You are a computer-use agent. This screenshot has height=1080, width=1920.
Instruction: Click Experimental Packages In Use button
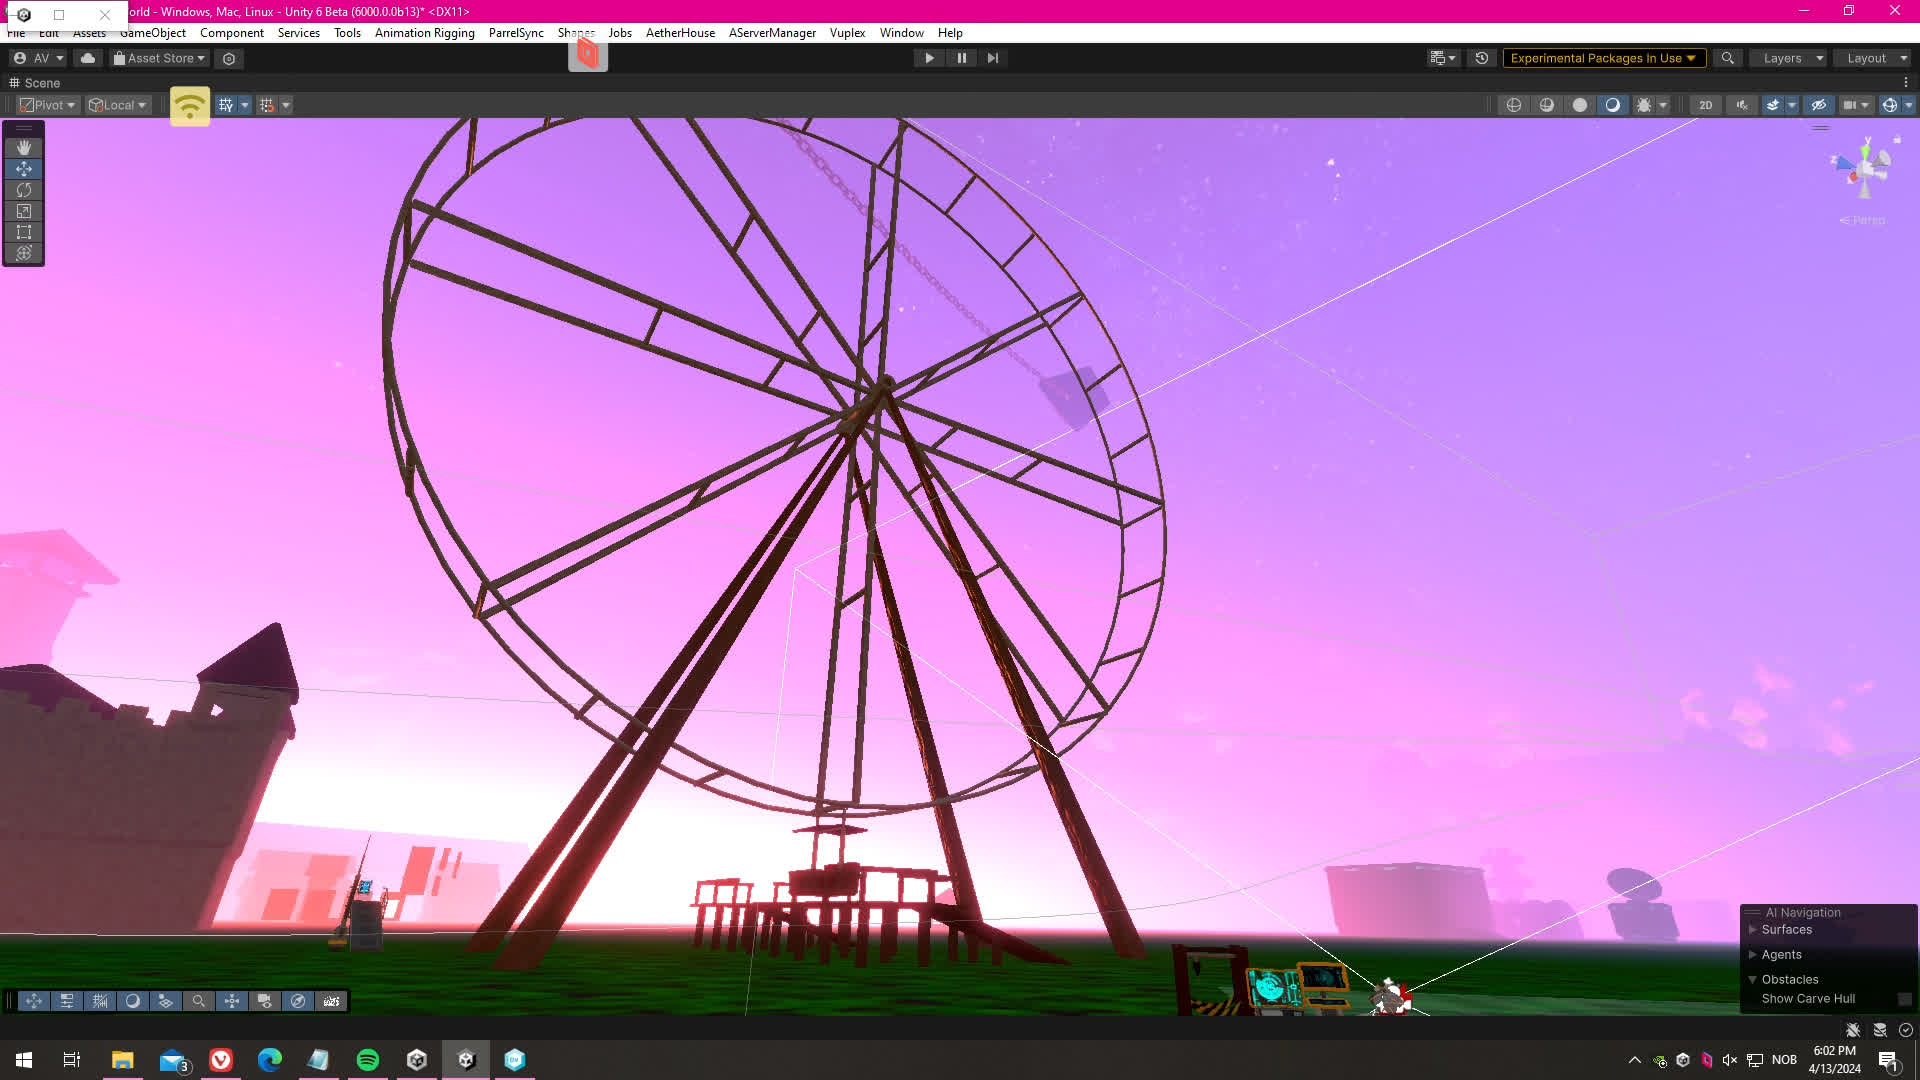[1602, 58]
